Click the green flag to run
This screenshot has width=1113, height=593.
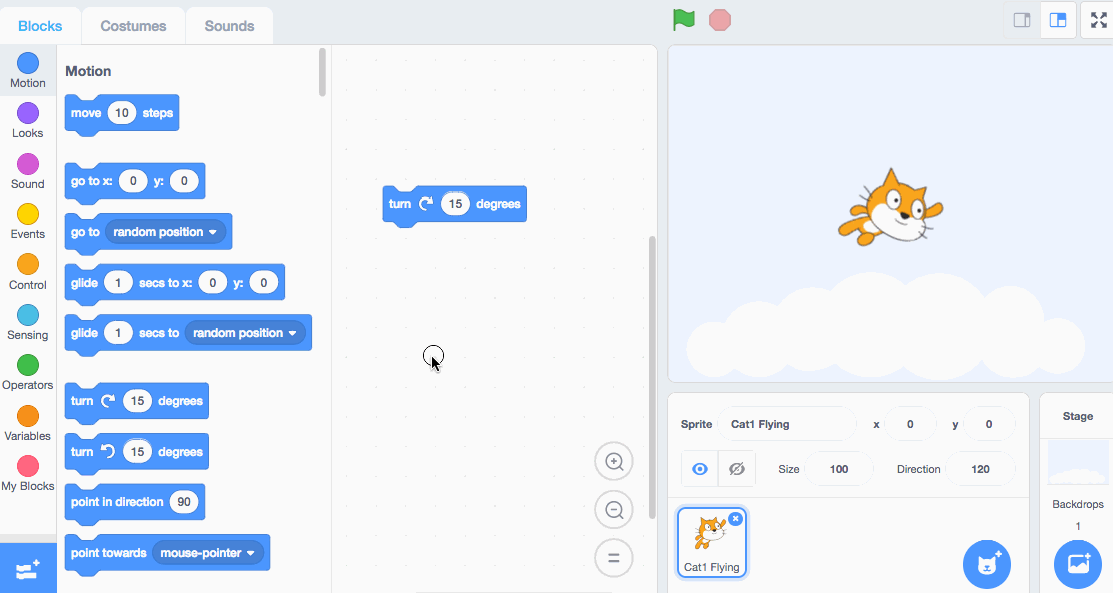click(x=684, y=20)
